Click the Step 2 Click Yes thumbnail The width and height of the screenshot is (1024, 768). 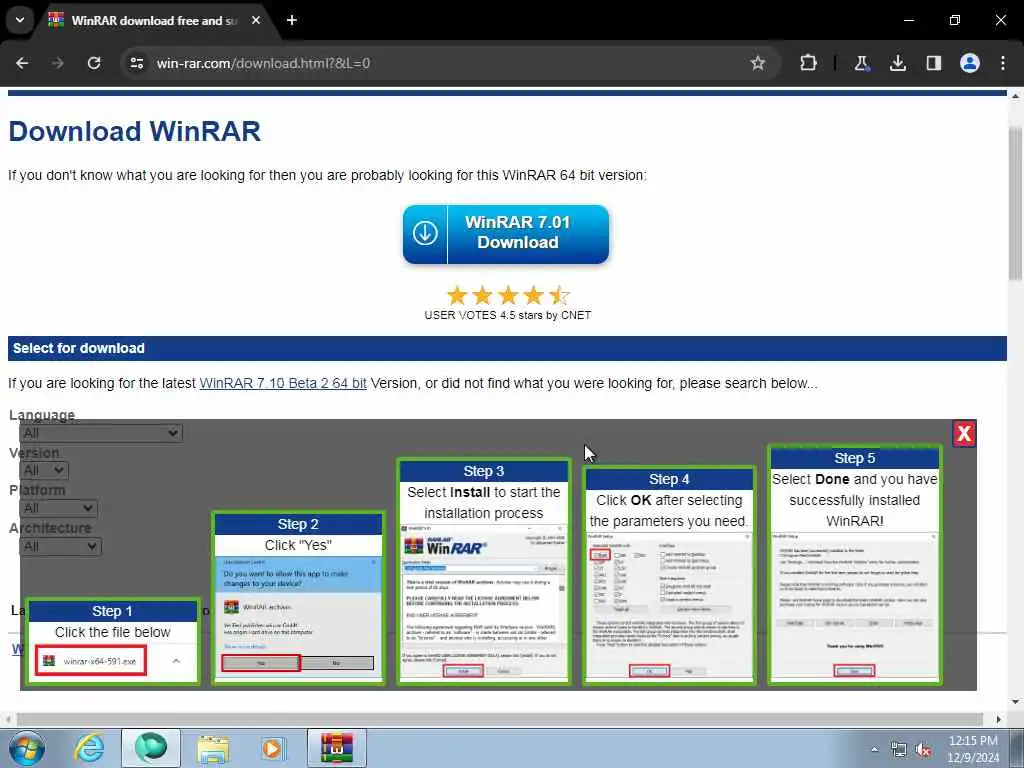click(298, 598)
